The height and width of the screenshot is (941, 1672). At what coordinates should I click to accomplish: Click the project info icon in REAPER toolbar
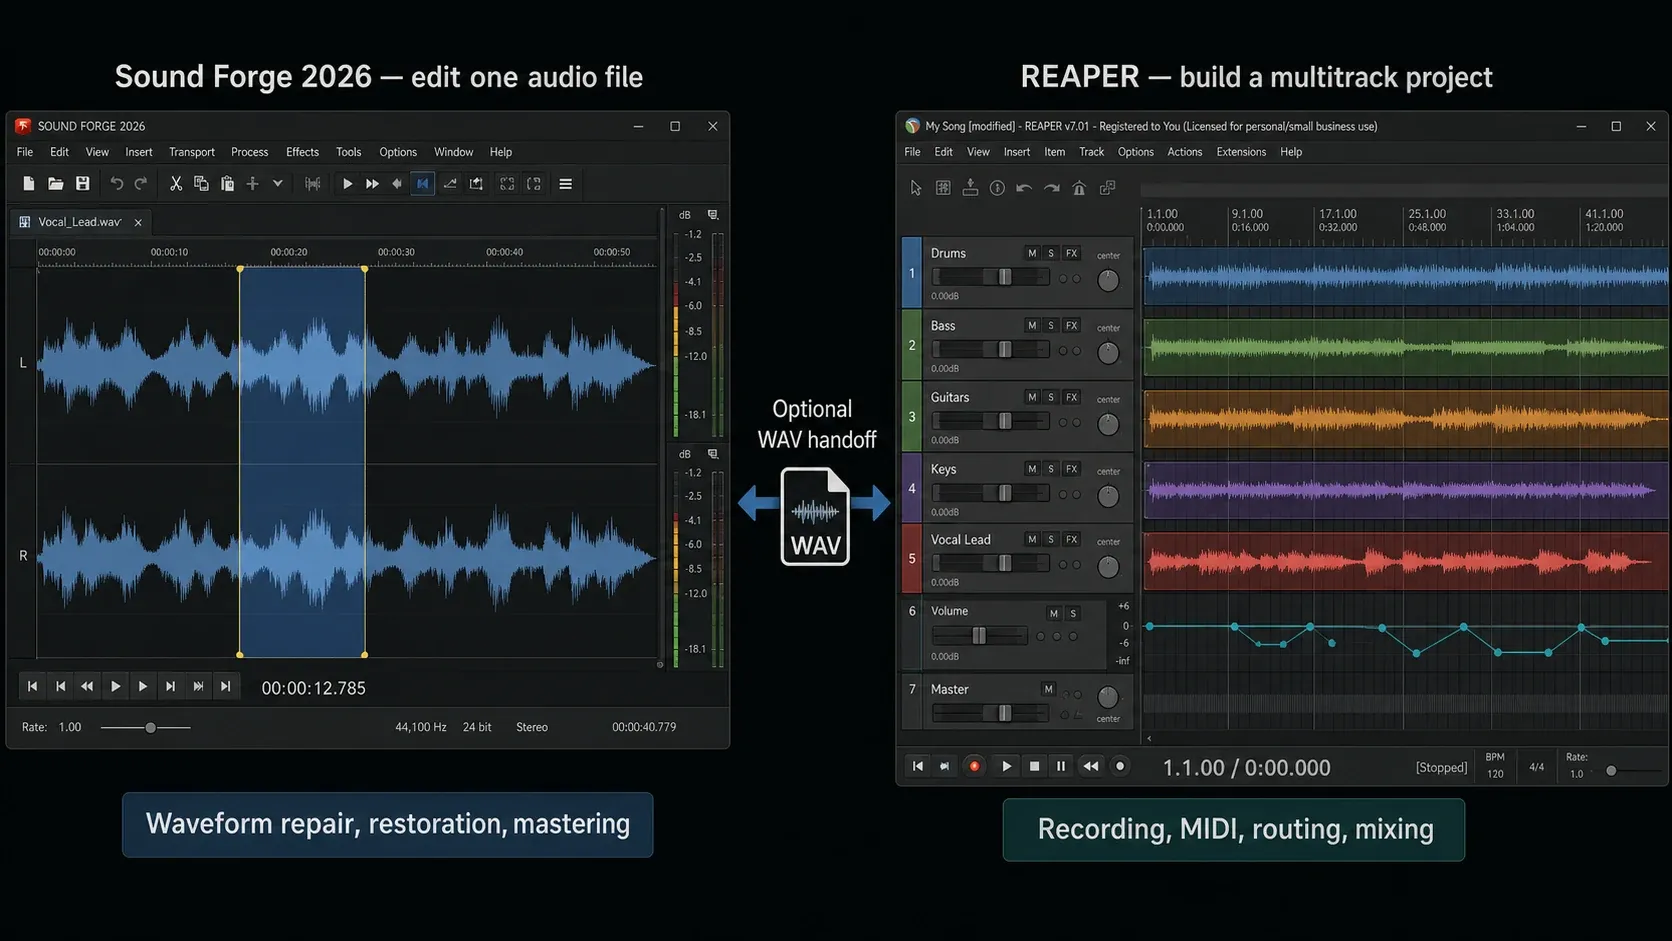[x=997, y=188]
